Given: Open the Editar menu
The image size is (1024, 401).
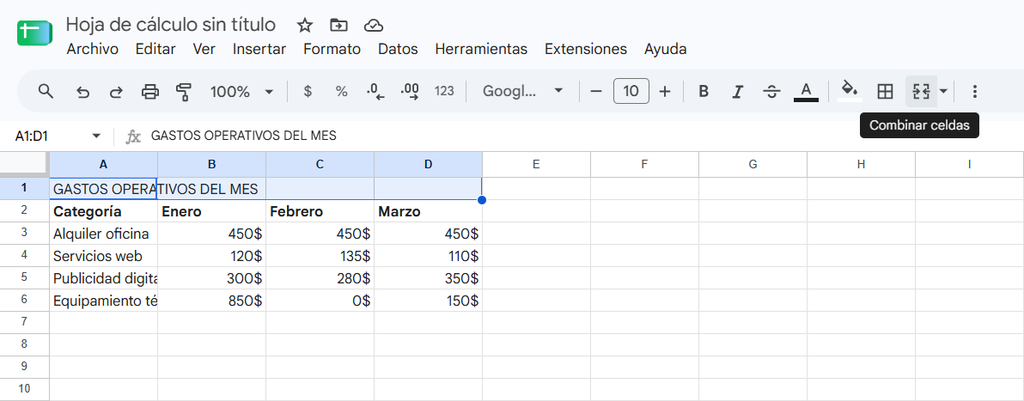Looking at the screenshot, I should point(155,49).
